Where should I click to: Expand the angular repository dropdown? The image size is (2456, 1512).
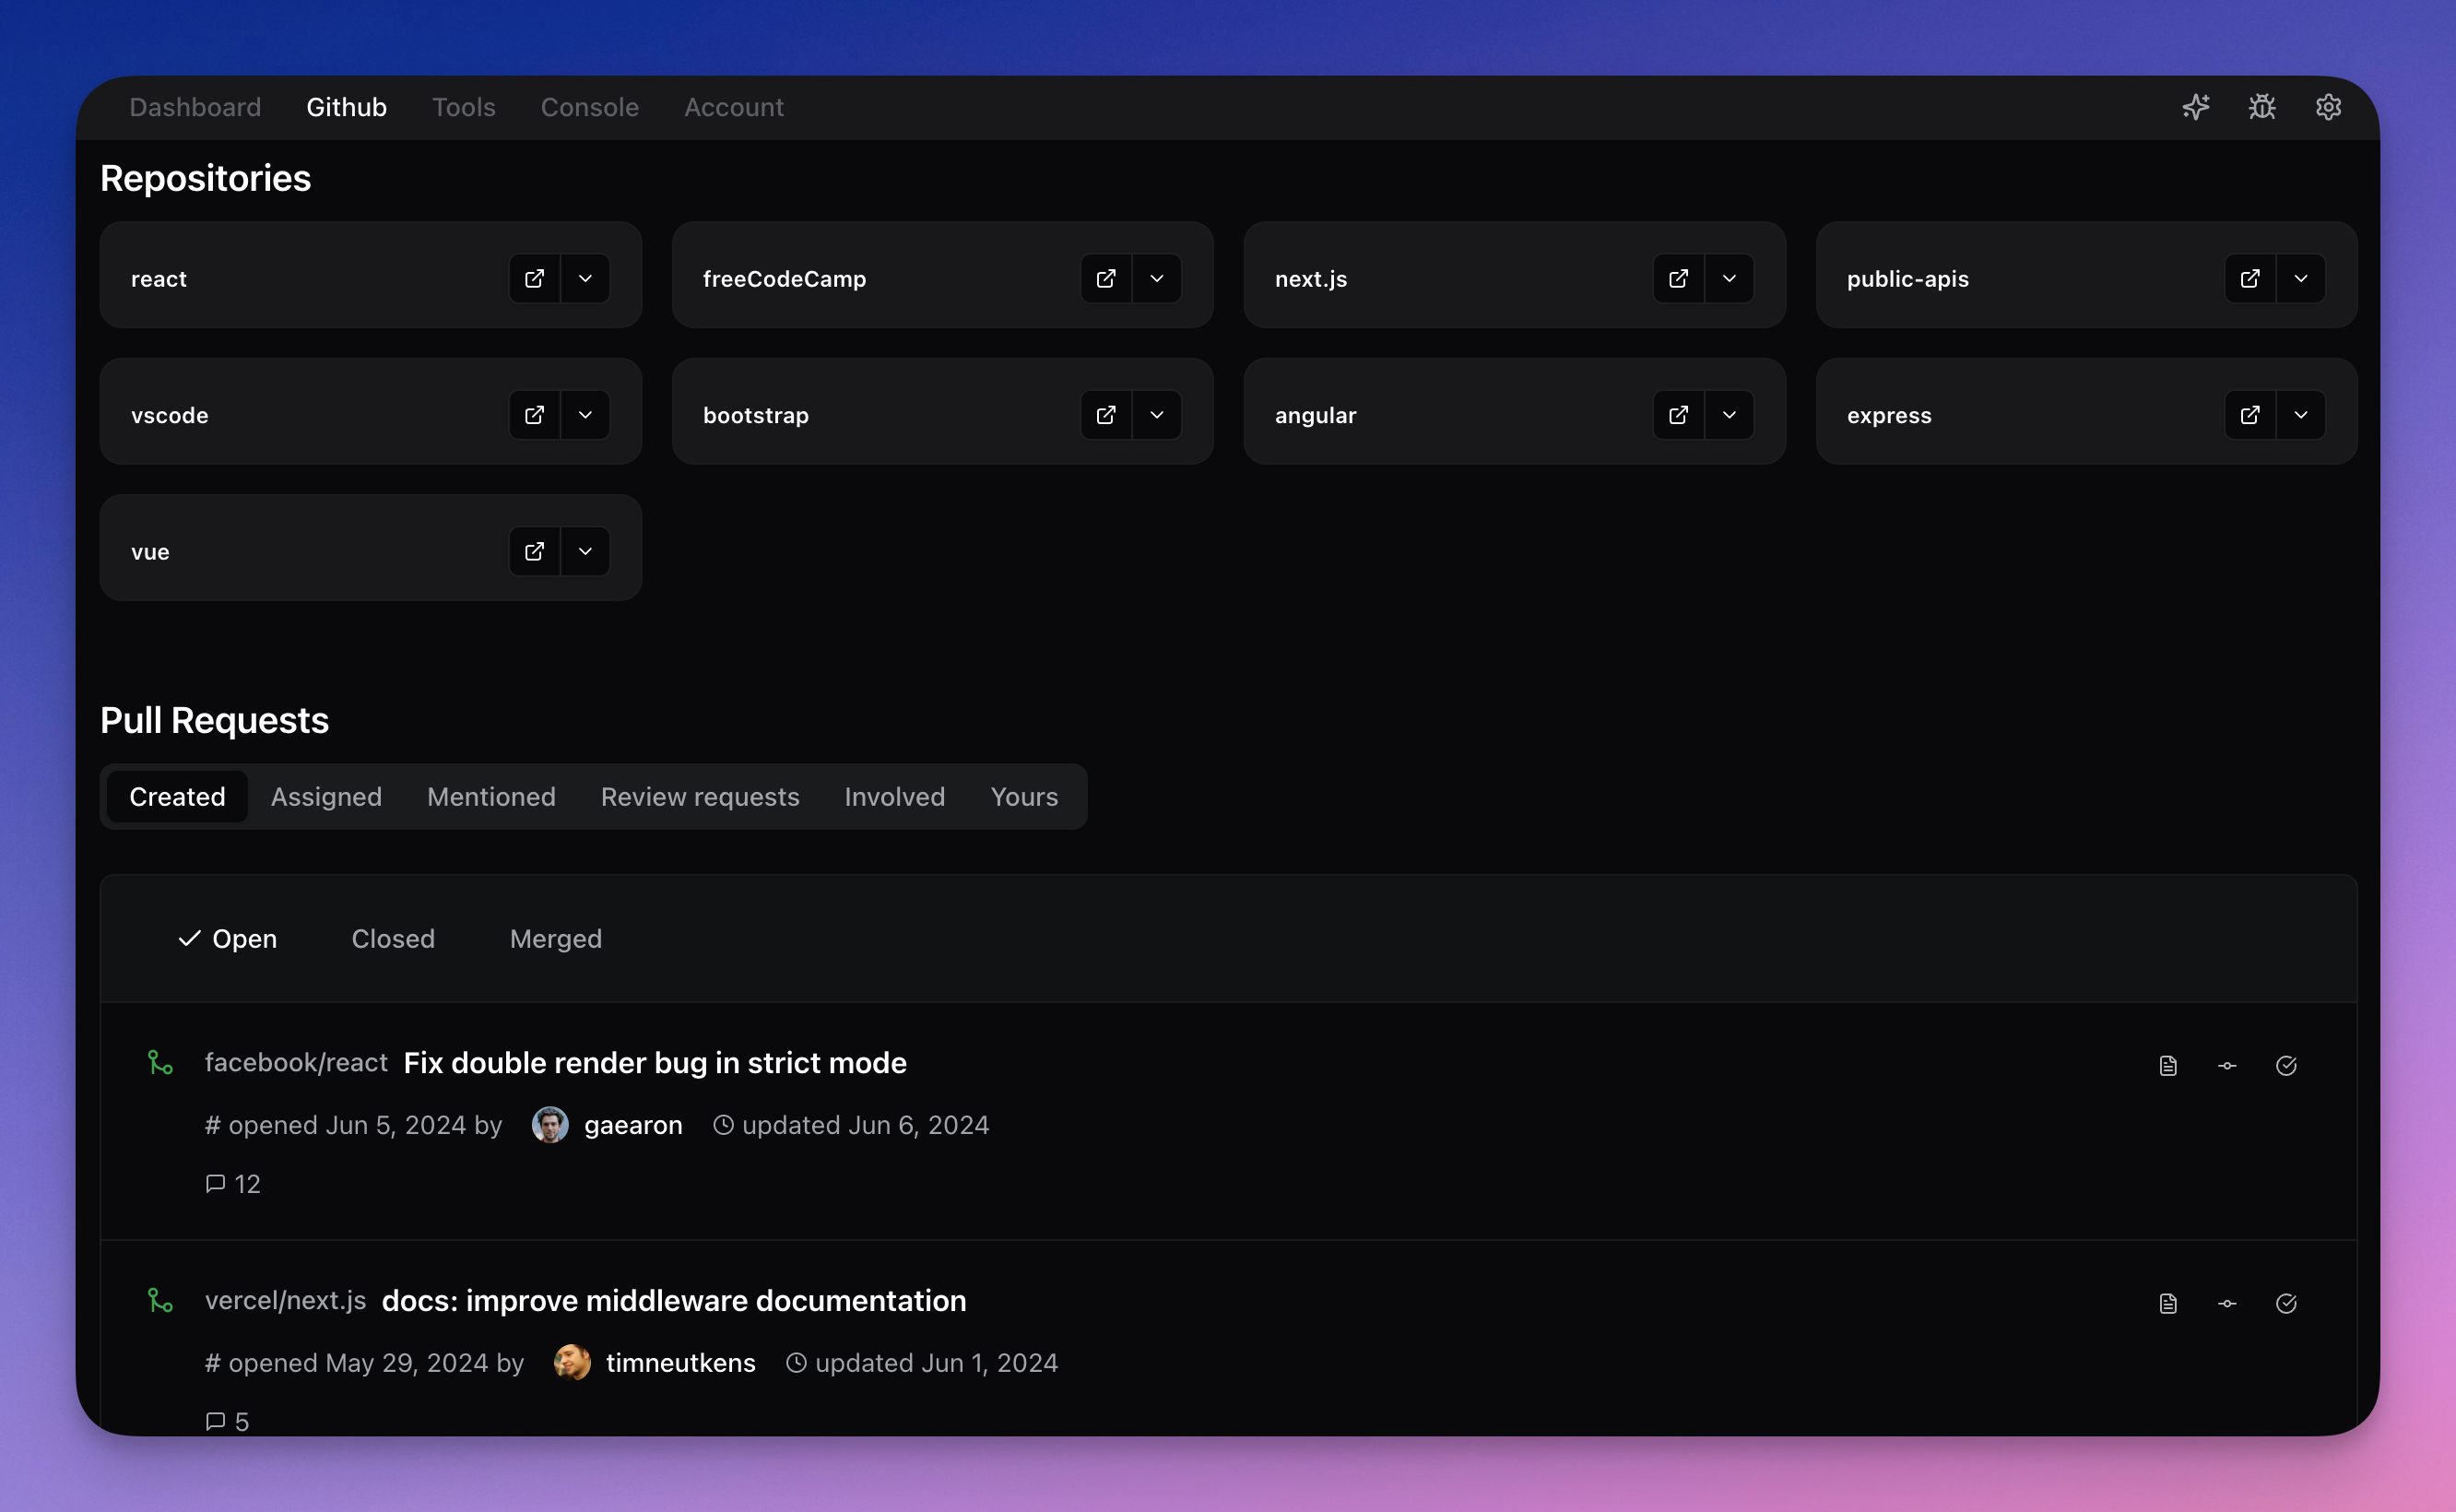click(x=1729, y=415)
